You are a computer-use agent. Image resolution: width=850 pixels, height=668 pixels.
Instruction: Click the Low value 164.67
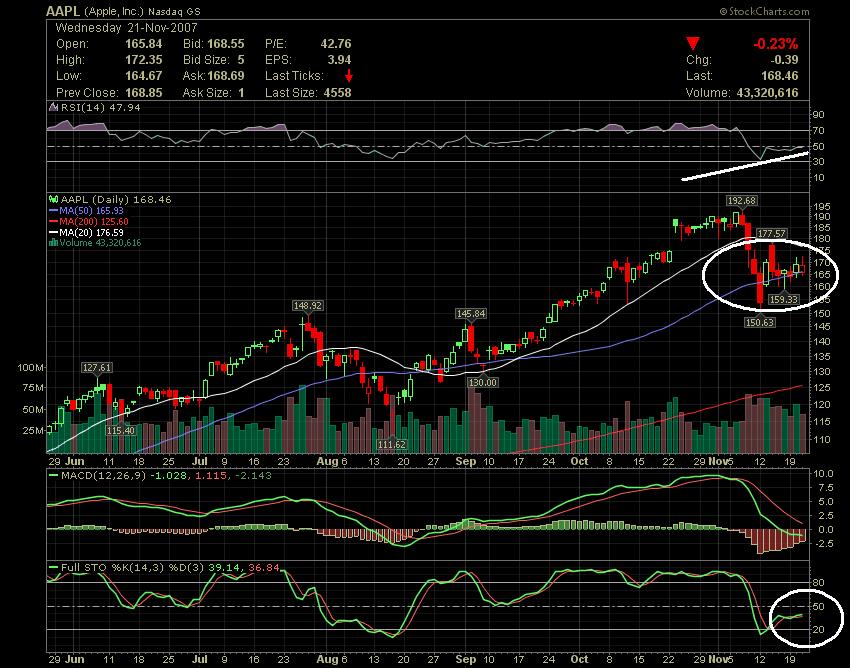click(x=144, y=76)
